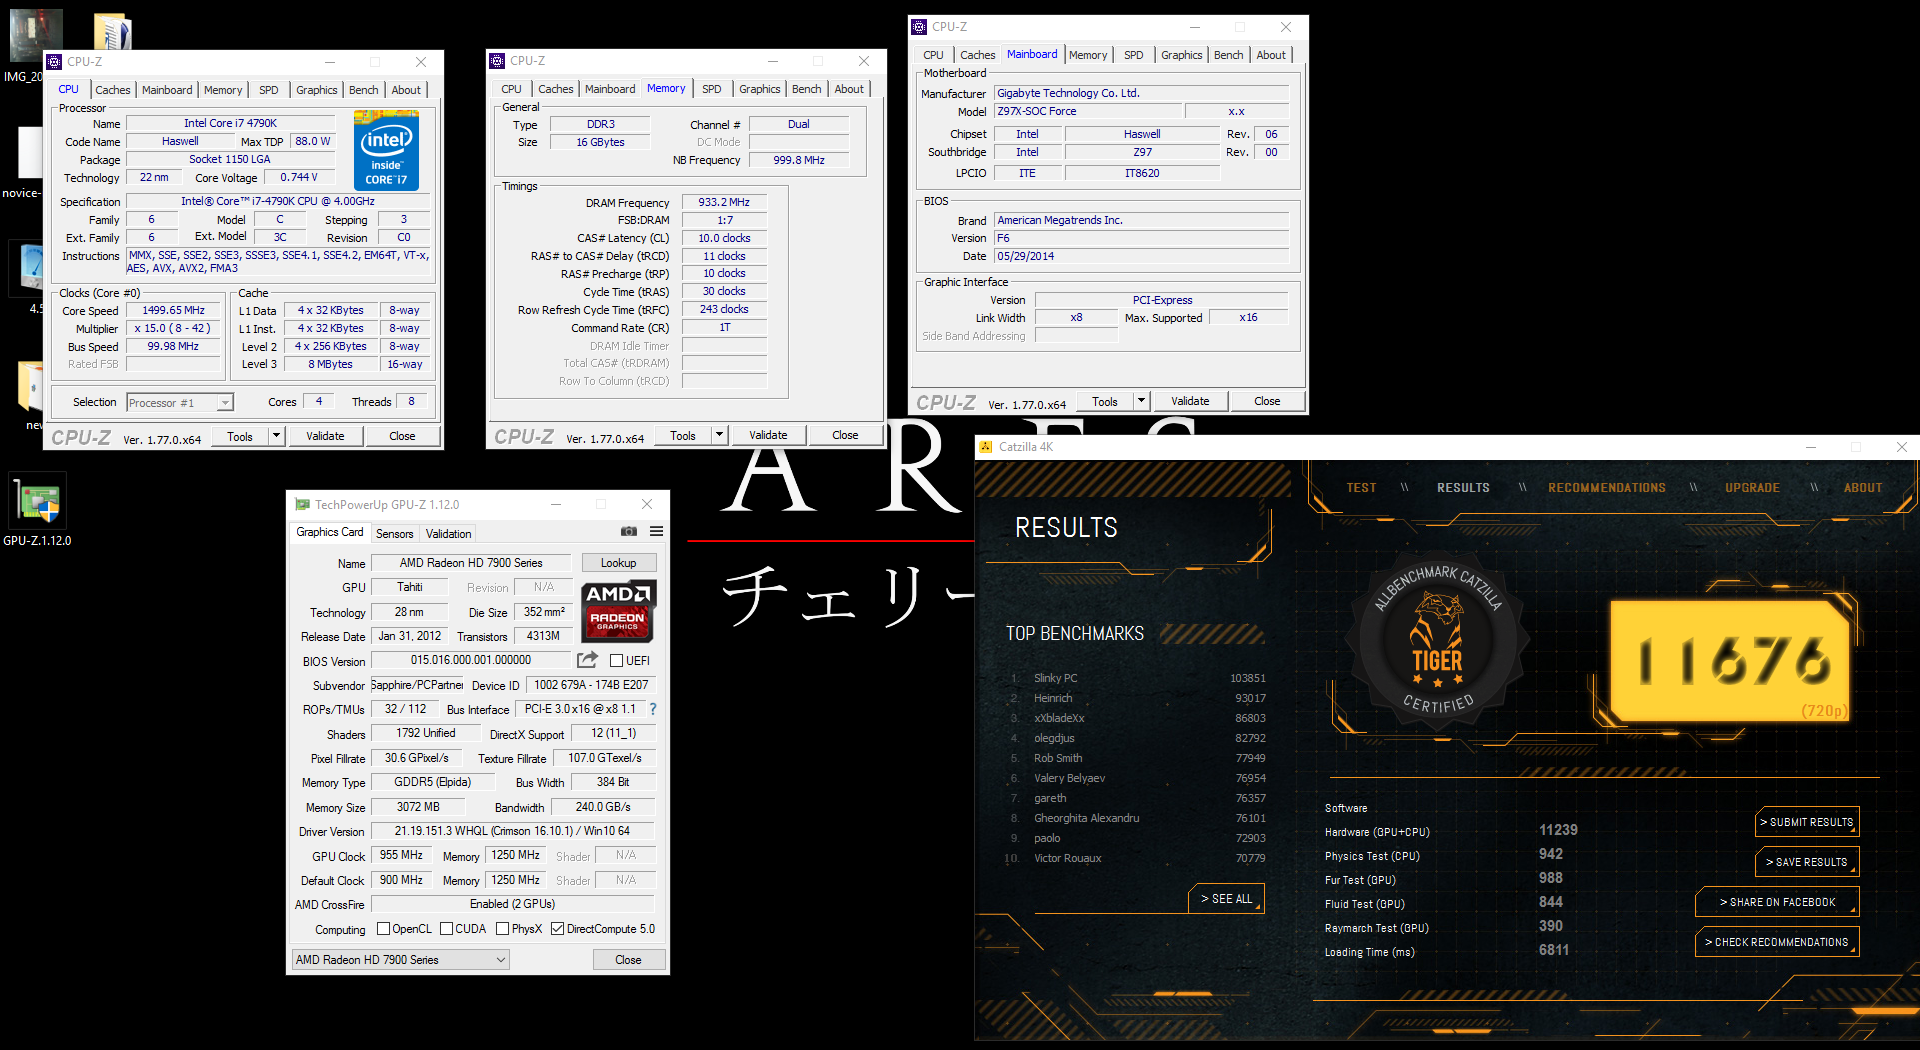Open Tools dropdown arrow in CPU-Z Memory window
This screenshot has width=1920, height=1050.
pyautogui.click(x=719, y=435)
